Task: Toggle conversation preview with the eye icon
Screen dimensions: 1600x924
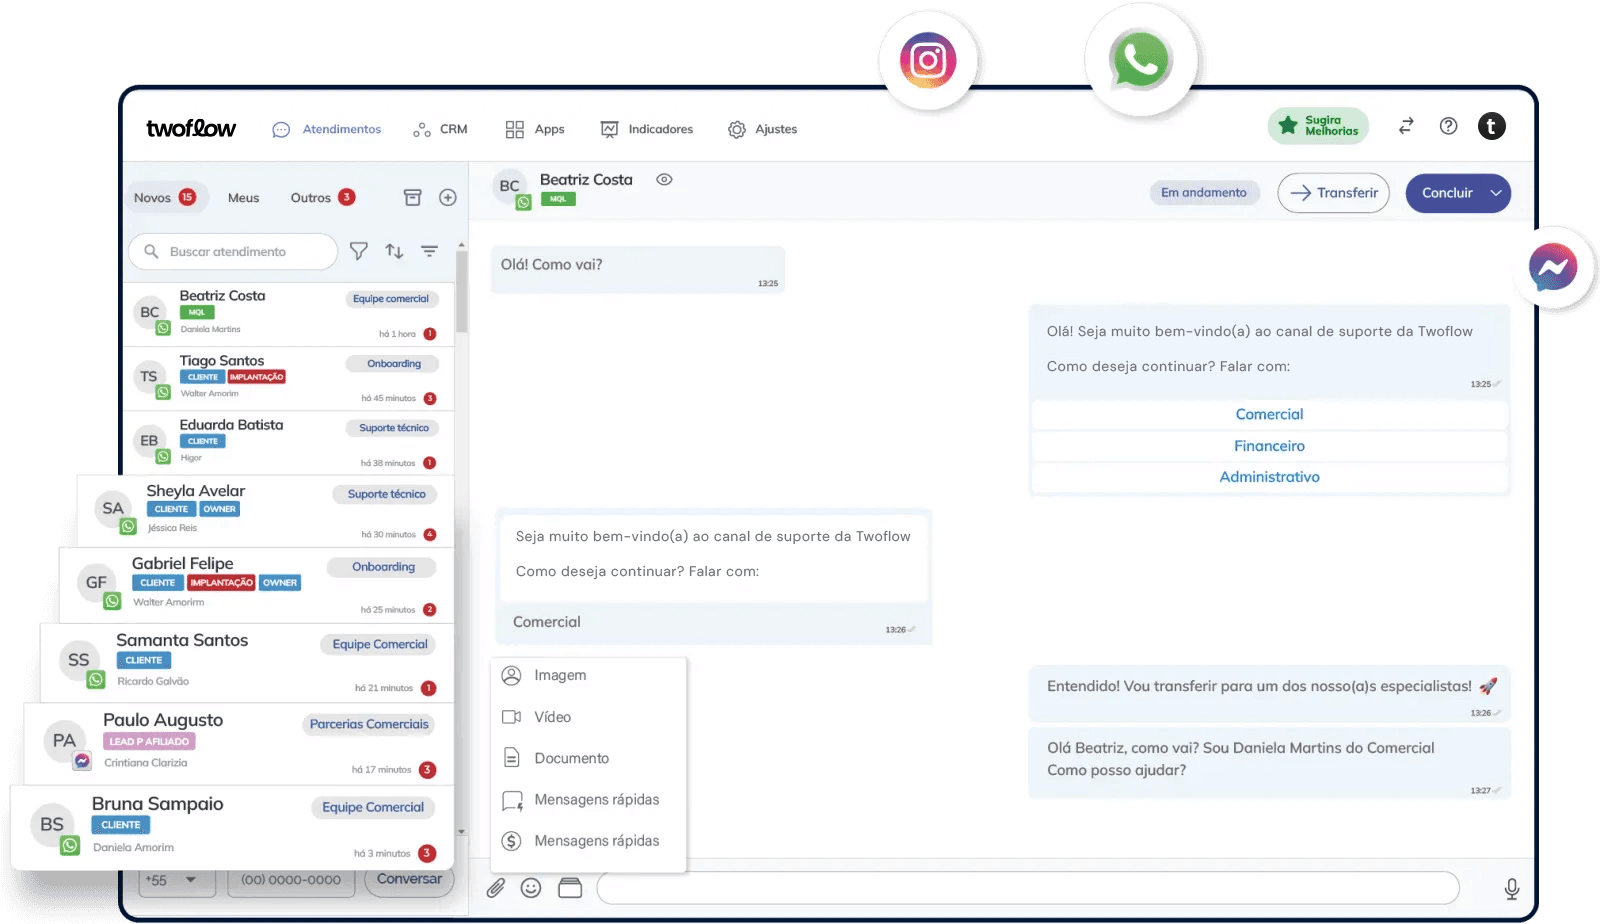Action: tap(666, 179)
